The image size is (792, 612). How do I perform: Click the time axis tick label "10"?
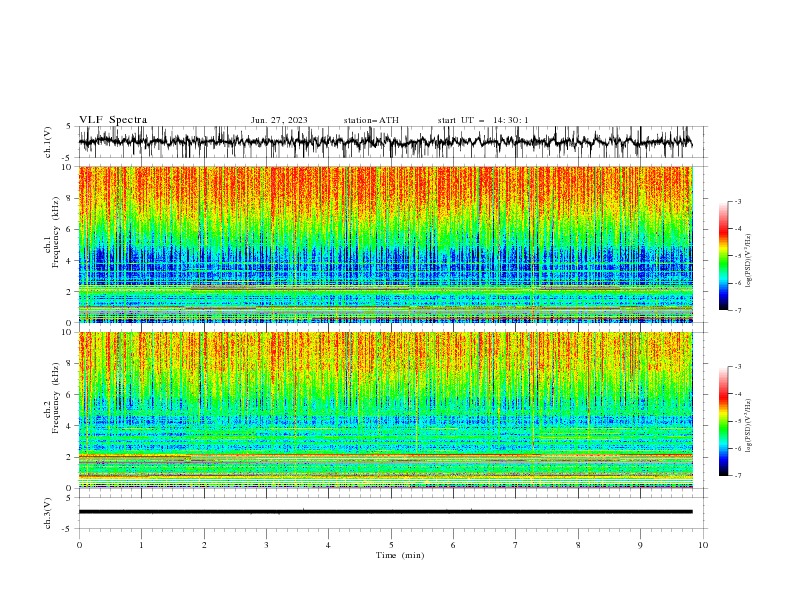703,545
